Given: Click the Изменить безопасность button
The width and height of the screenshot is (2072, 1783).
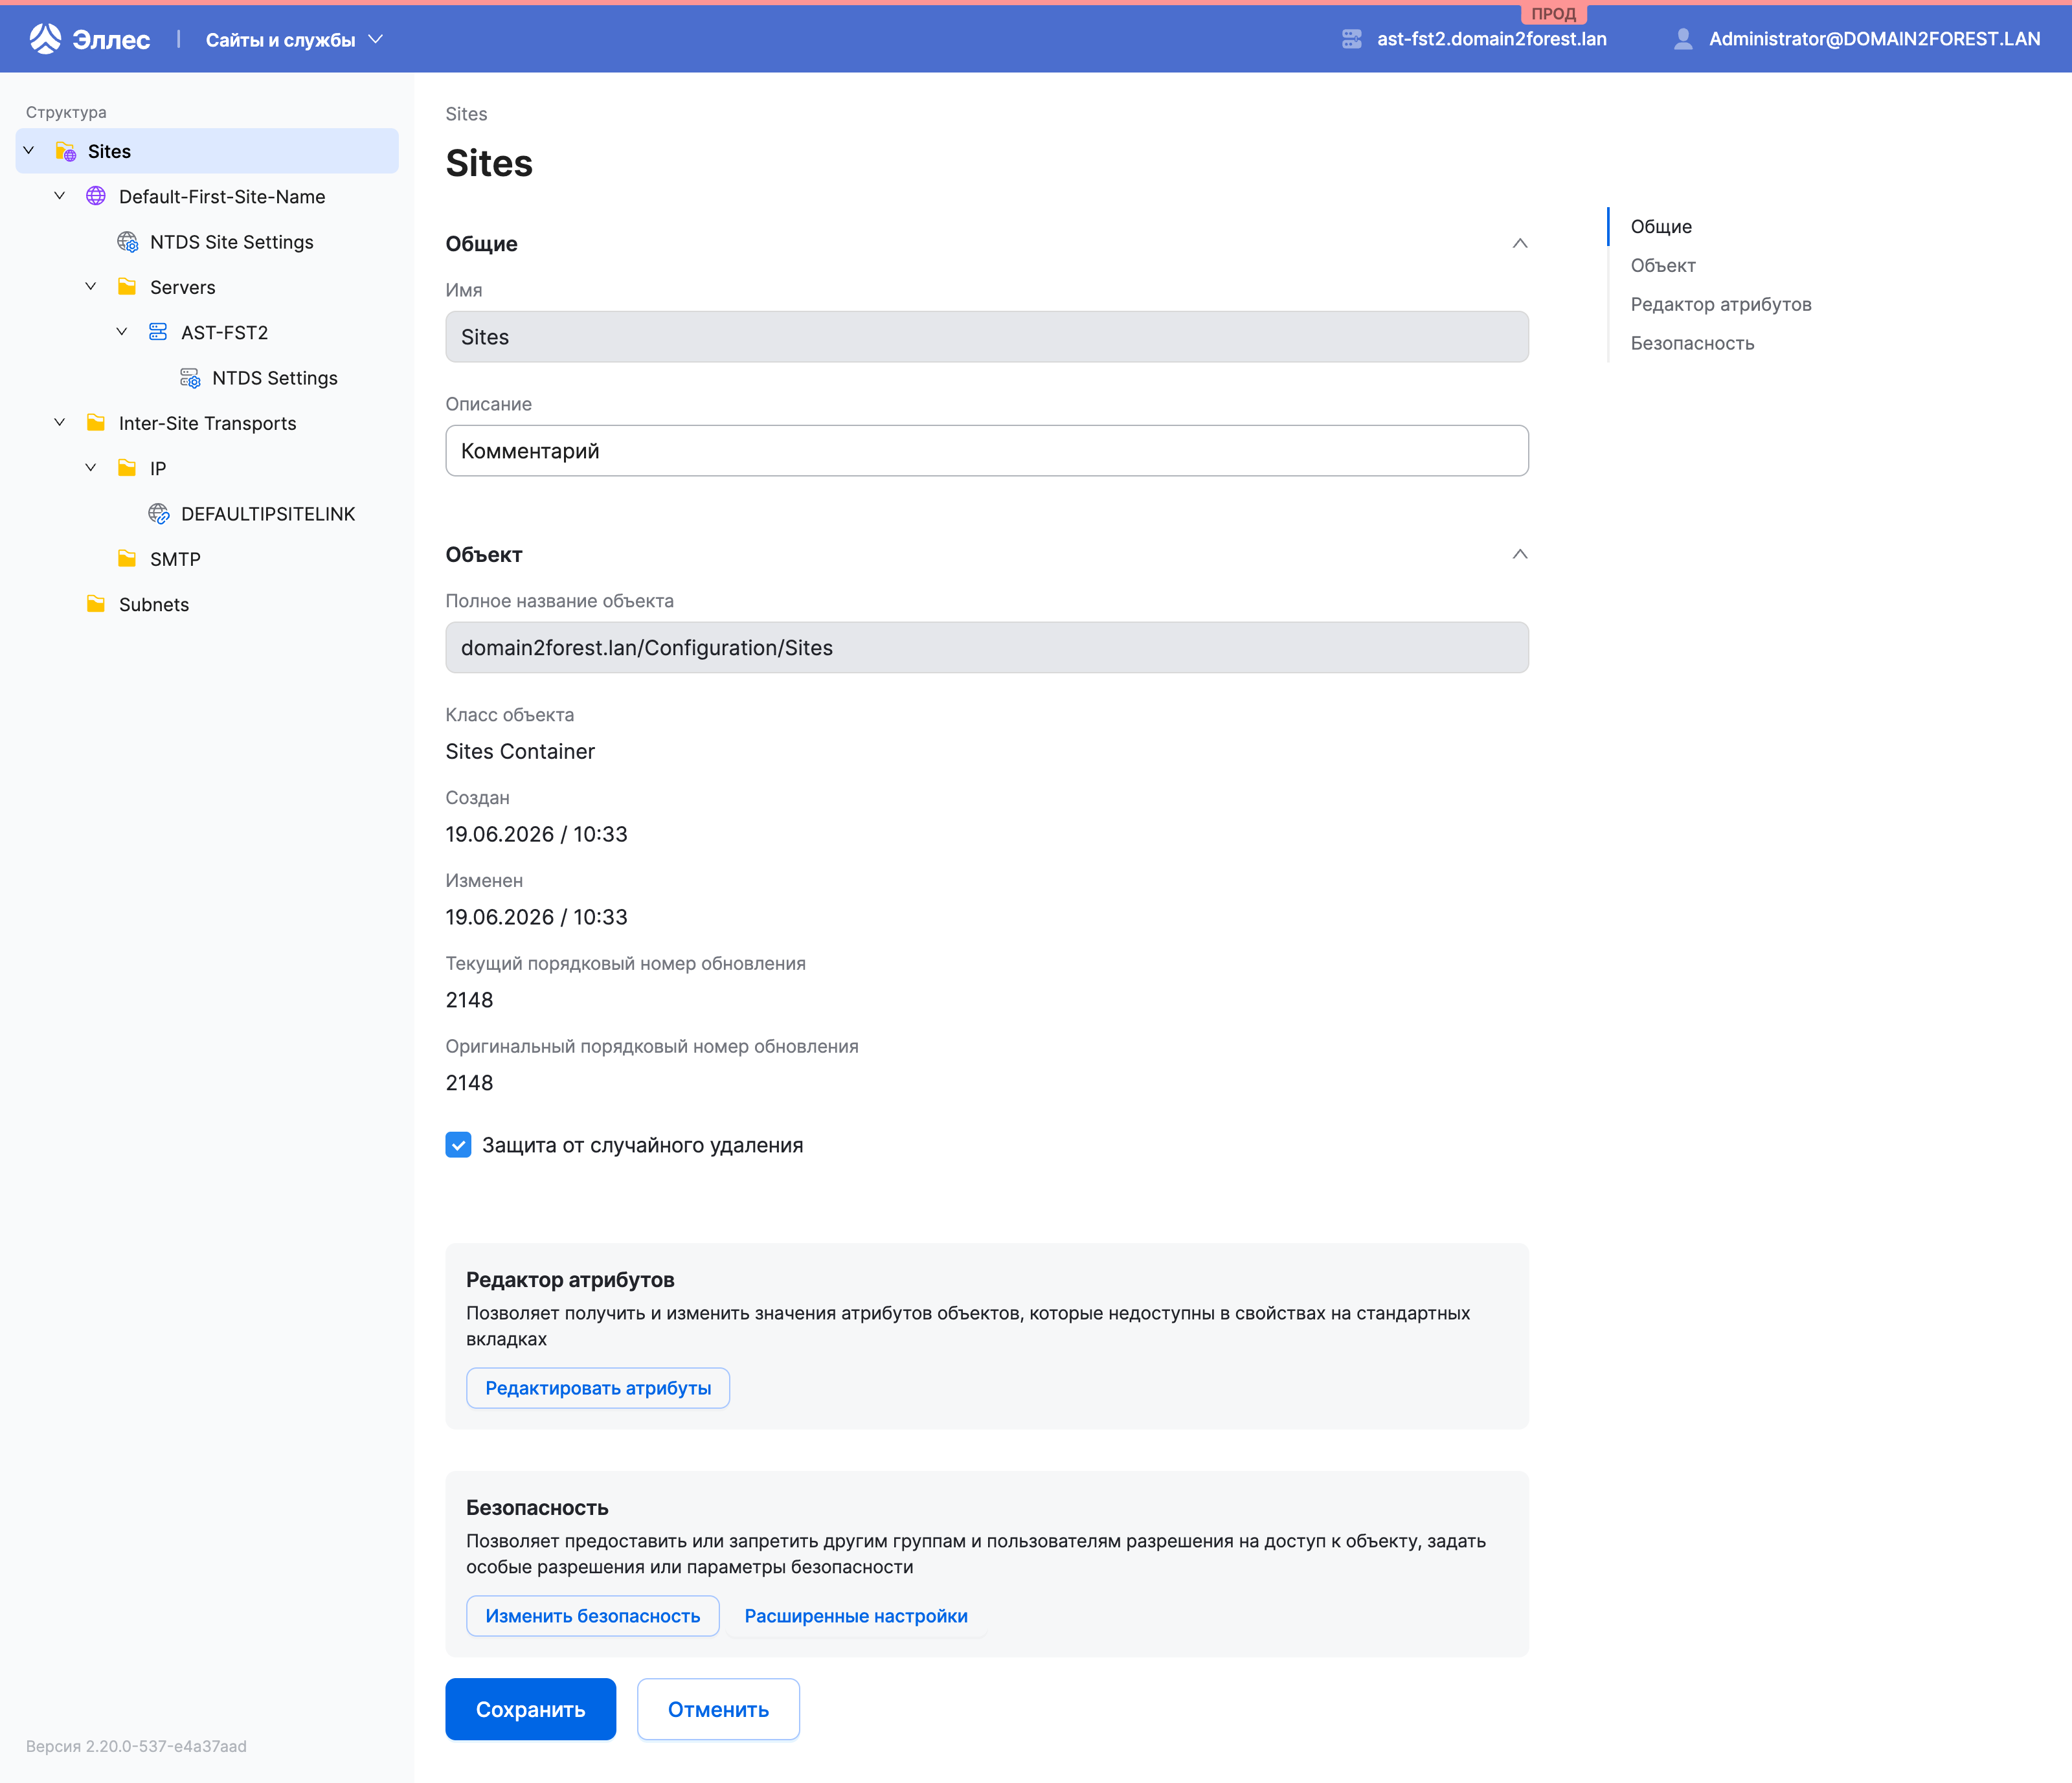Looking at the screenshot, I should pyautogui.click(x=593, y=1616).
